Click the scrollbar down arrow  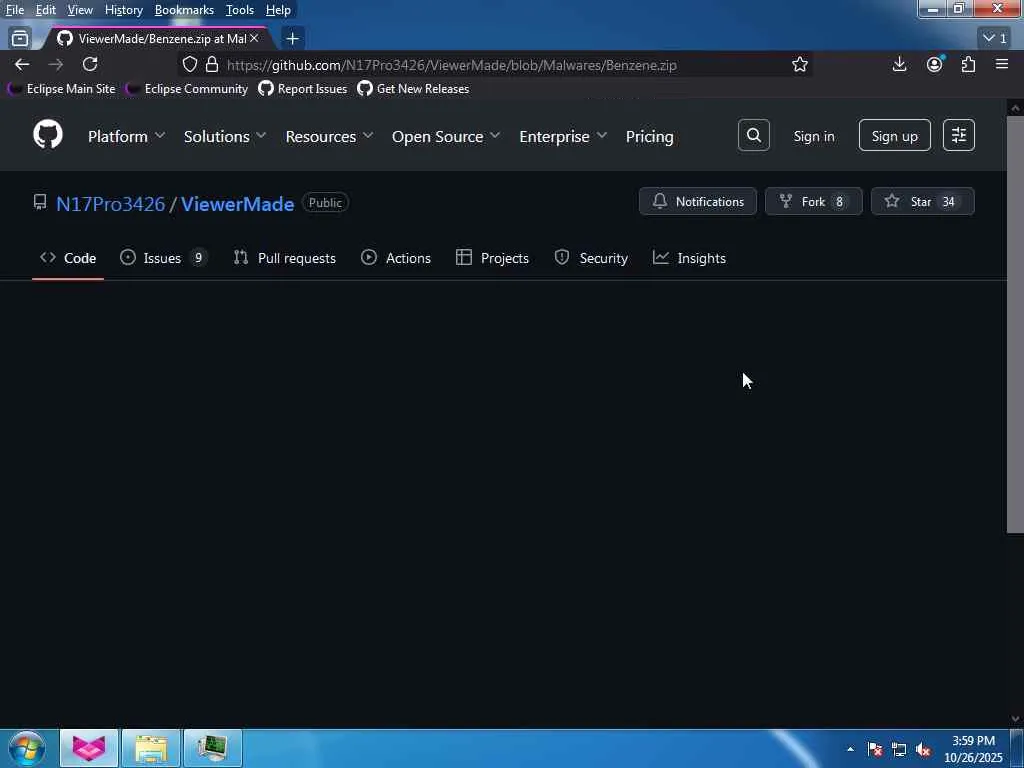coord(1015,718)
